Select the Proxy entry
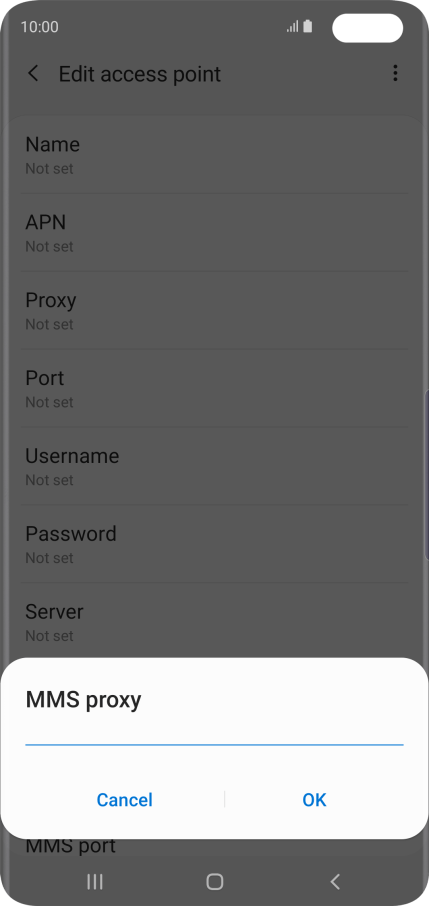The width and height of the screenshot is (429, 906). pos(214,311)
